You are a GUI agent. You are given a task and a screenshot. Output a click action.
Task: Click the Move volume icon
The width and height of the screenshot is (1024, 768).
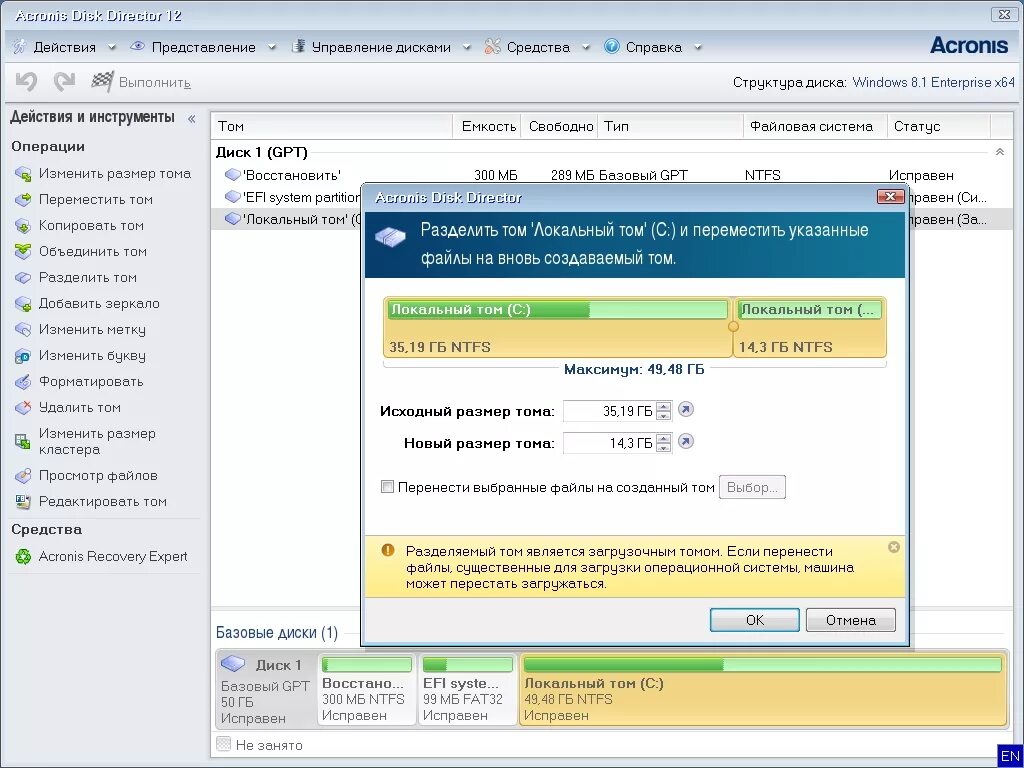pyautogui.click(x=23, y=199)
